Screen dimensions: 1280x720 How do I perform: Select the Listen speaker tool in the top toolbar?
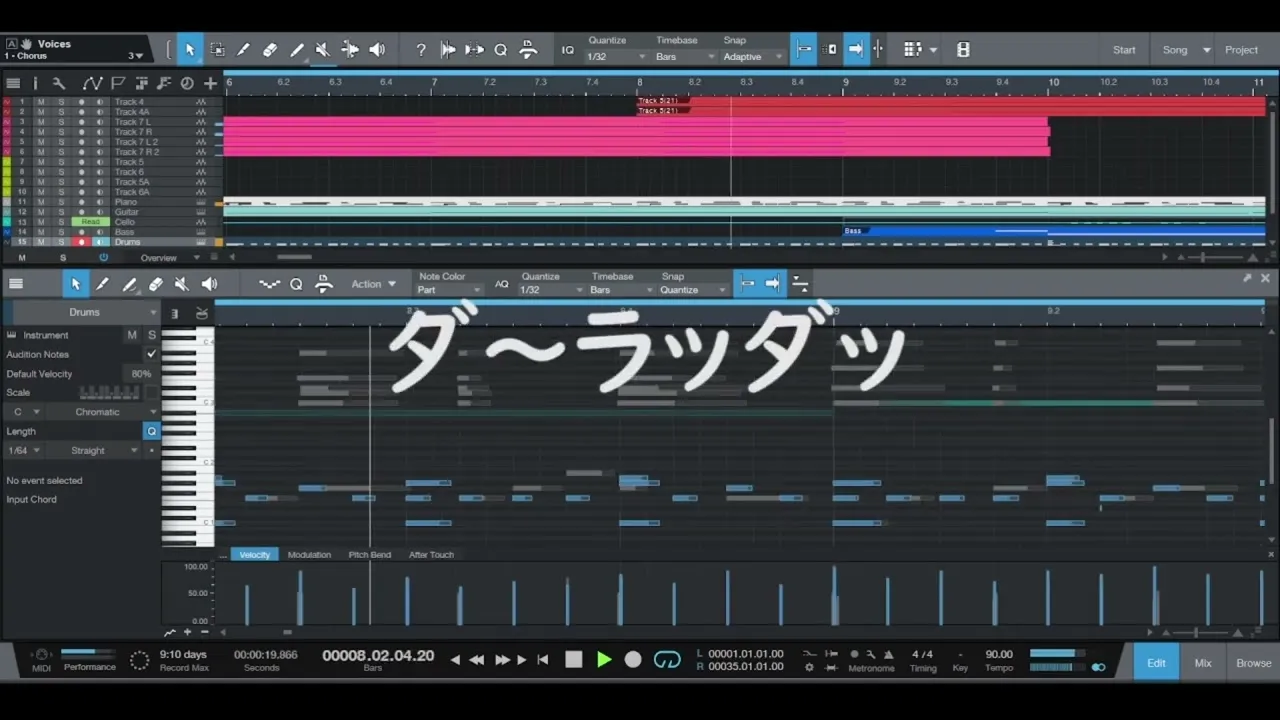point(377,49)
